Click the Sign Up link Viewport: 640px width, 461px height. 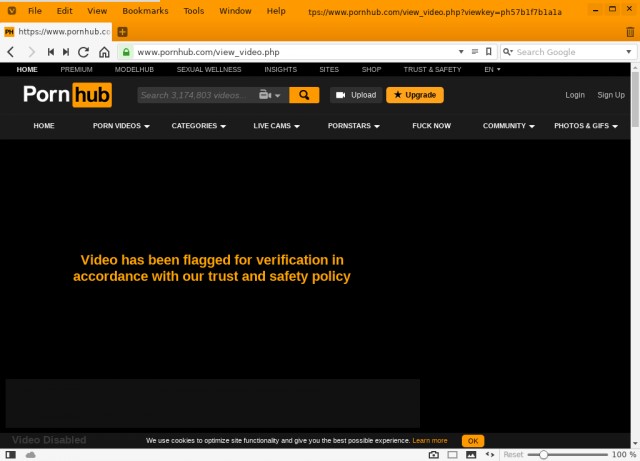611,95
